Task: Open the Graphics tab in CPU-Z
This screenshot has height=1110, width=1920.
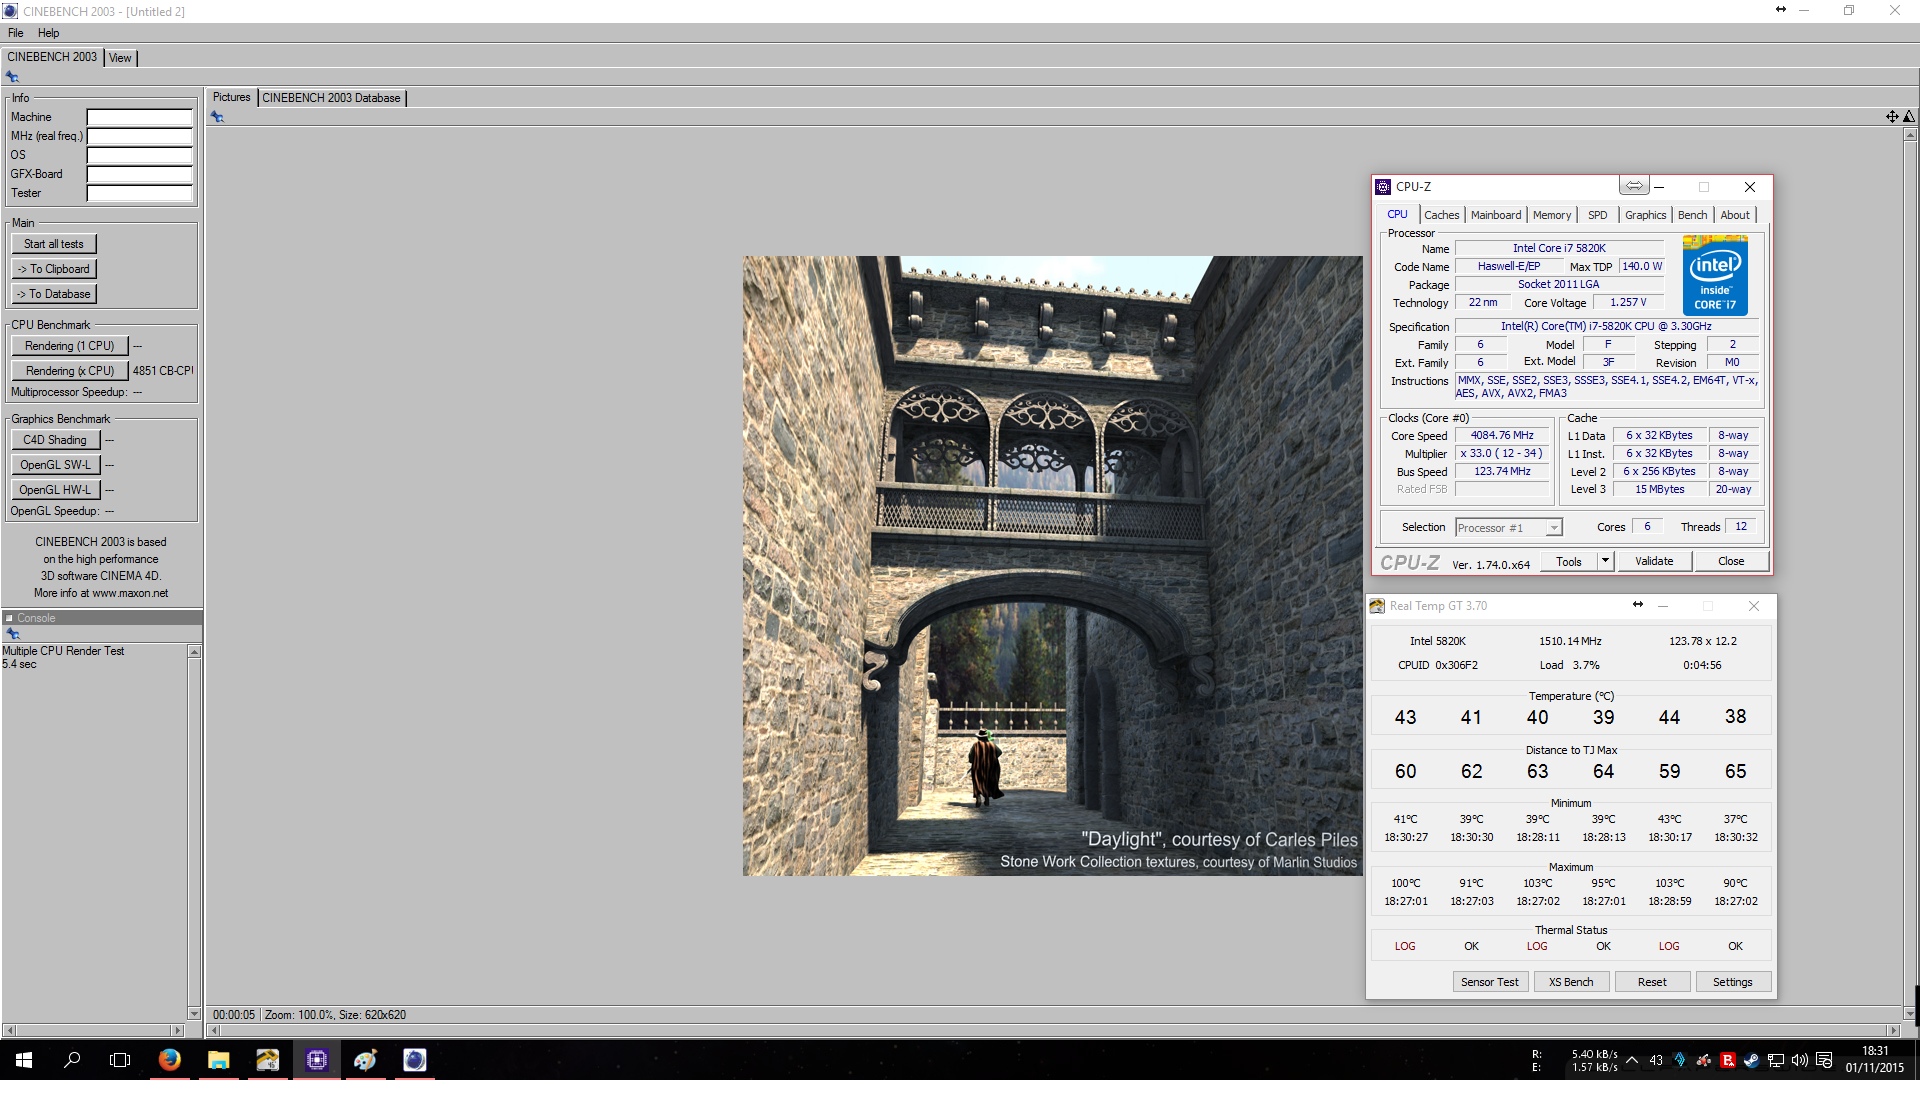Action: pyautogui.click(x=1645, y=215)
